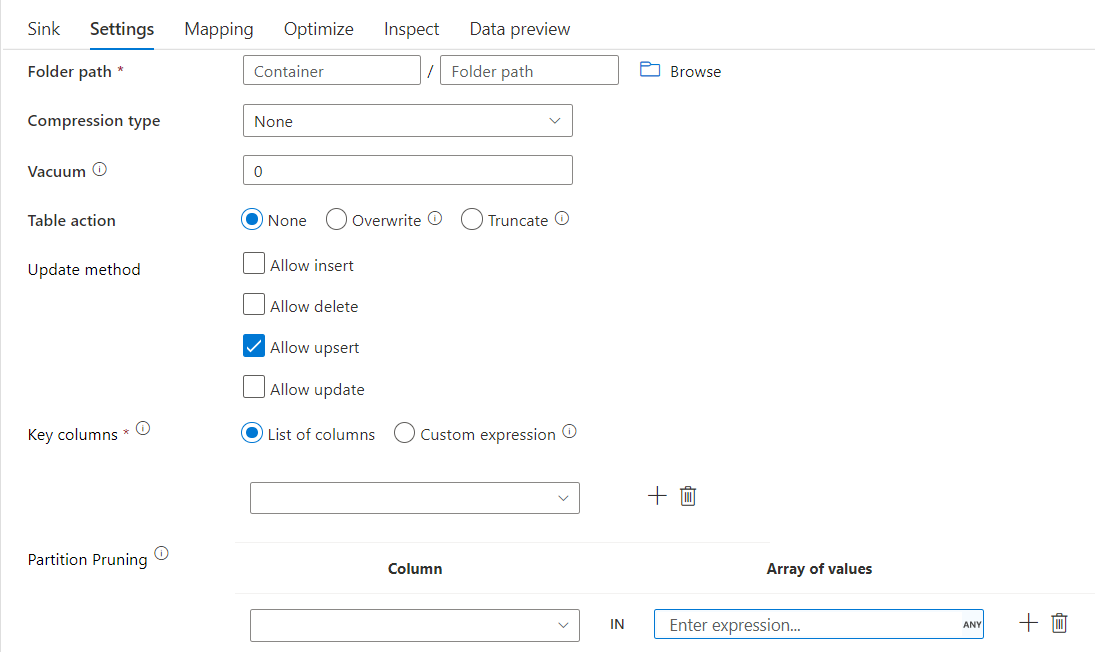Remove the Partition Pruning row via trash icon
Image resolution: width=1095 pixels, height=652 pixels.
click(x=1059, y=622)
